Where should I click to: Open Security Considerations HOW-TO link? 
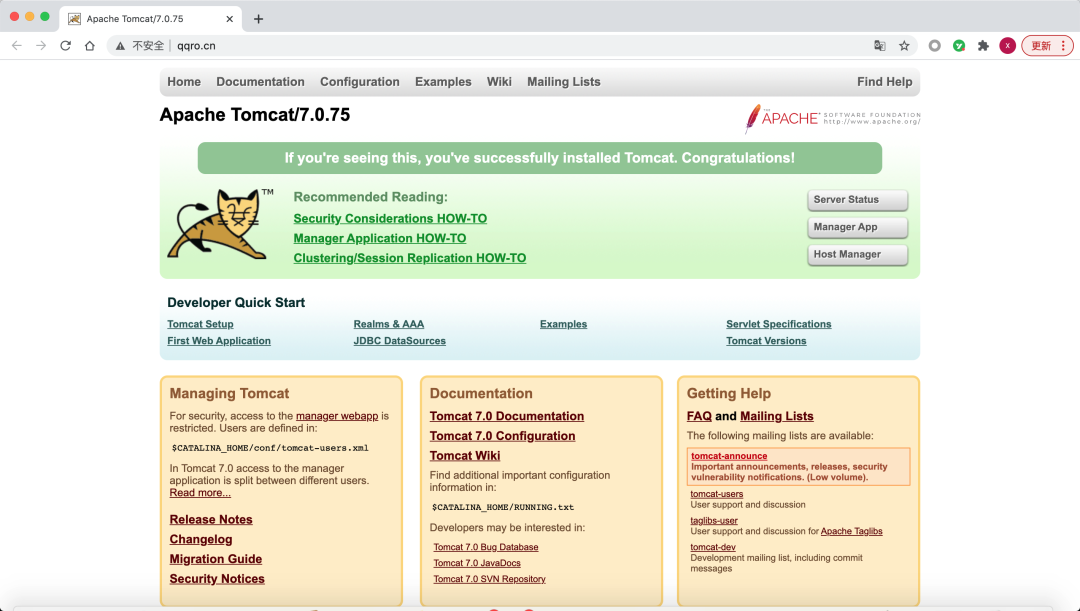click(390, 218)
